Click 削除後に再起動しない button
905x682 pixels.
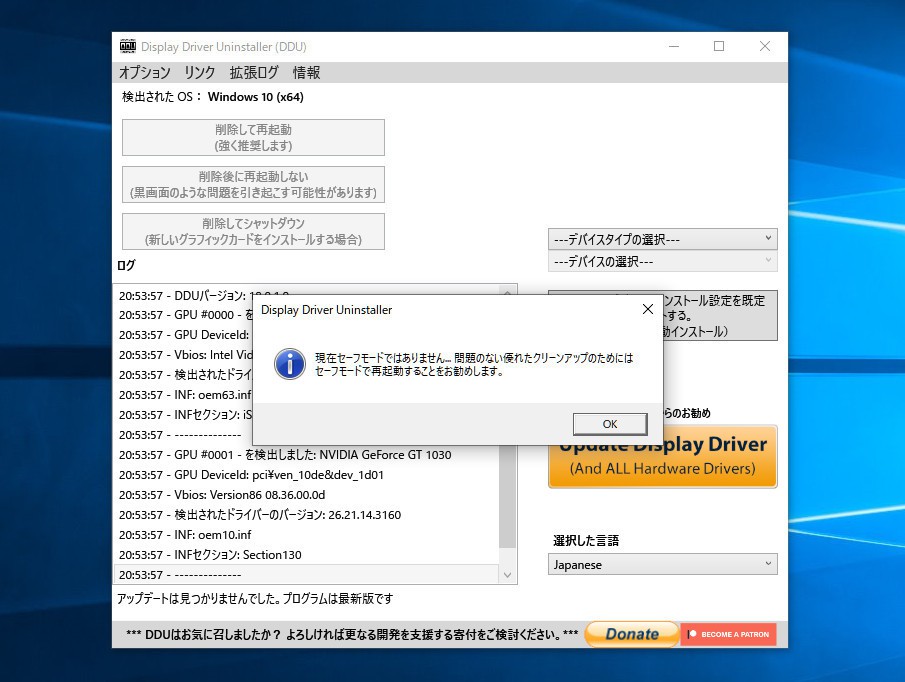(253, 185)
